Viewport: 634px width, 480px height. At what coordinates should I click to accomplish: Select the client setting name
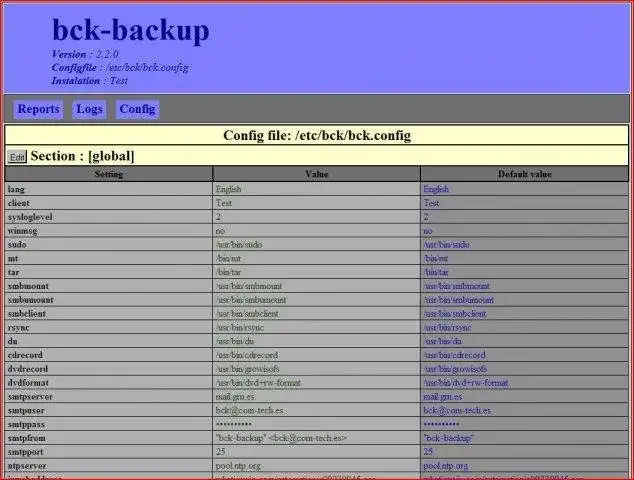click(x=19, y=203)
